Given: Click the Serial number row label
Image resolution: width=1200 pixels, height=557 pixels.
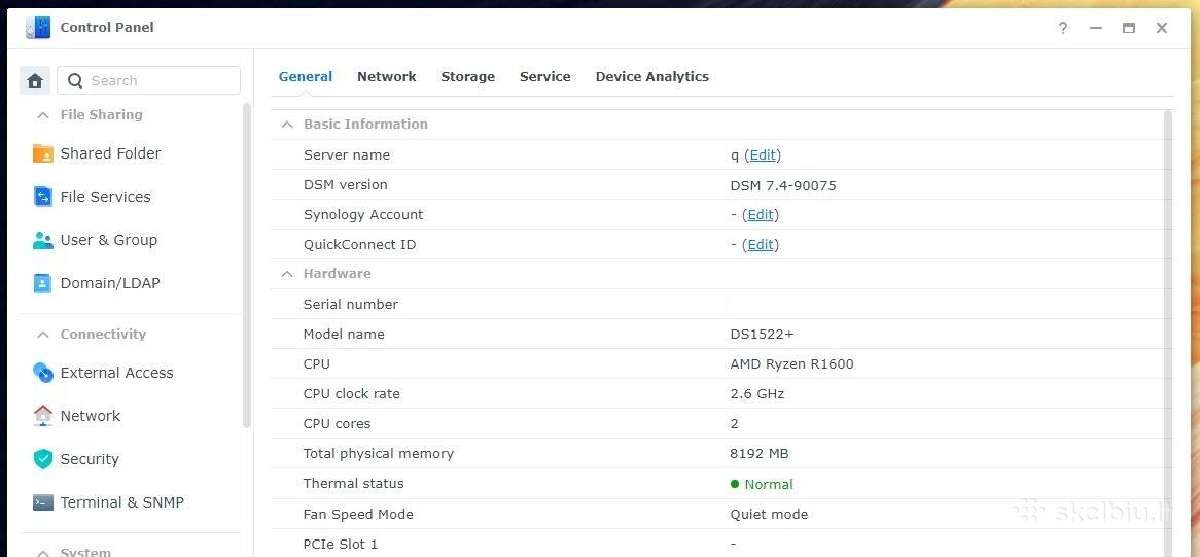Looking at the screenshot, I should 351,304.
